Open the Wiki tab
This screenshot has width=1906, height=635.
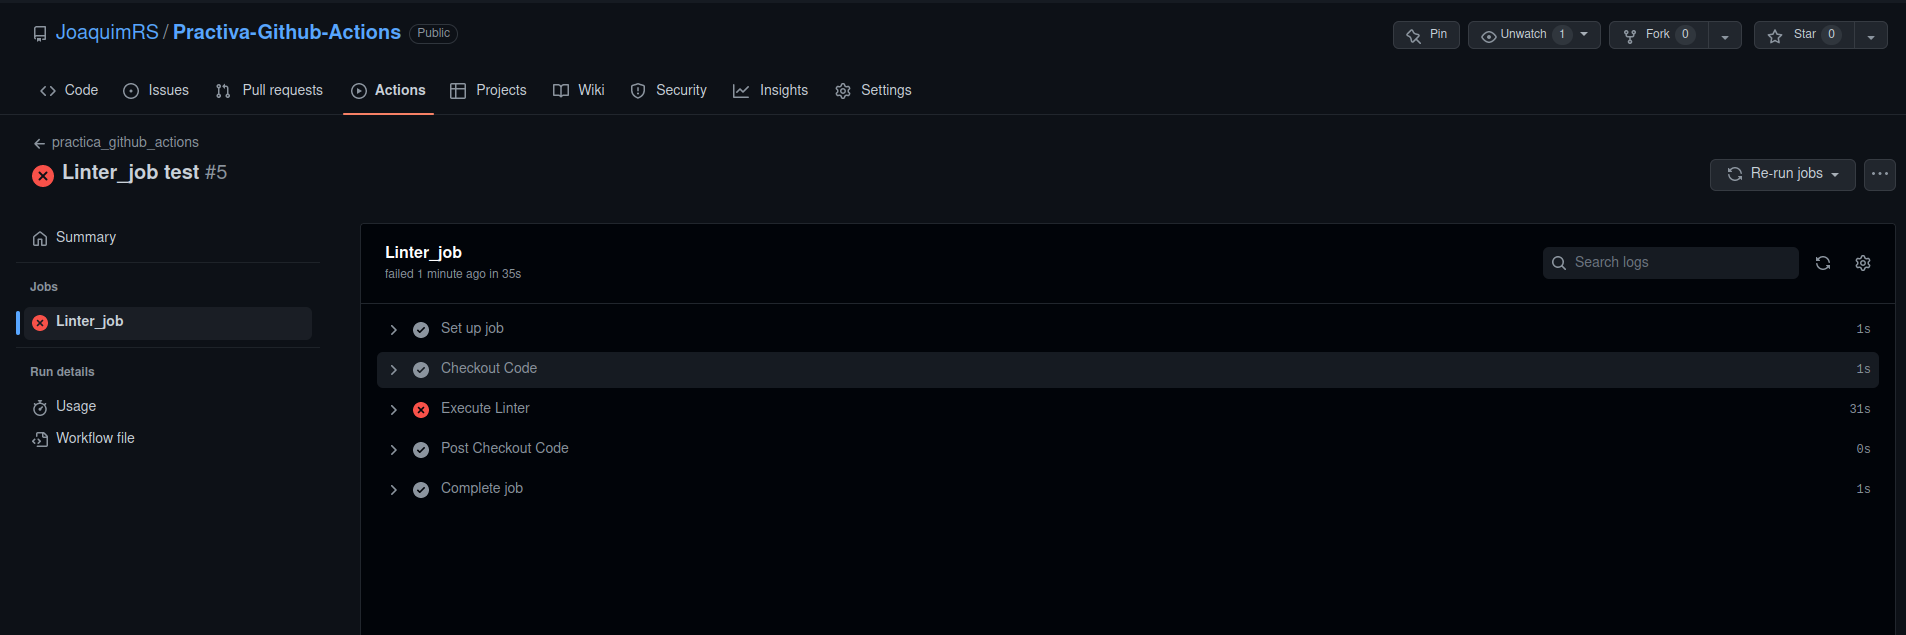[579, 90]
